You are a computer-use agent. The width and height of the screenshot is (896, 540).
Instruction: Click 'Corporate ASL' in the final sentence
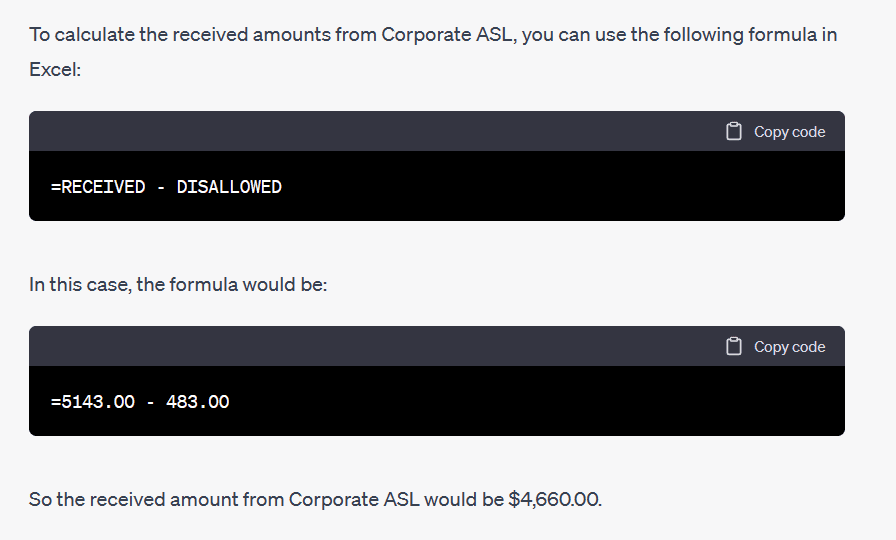click(354, 499)
